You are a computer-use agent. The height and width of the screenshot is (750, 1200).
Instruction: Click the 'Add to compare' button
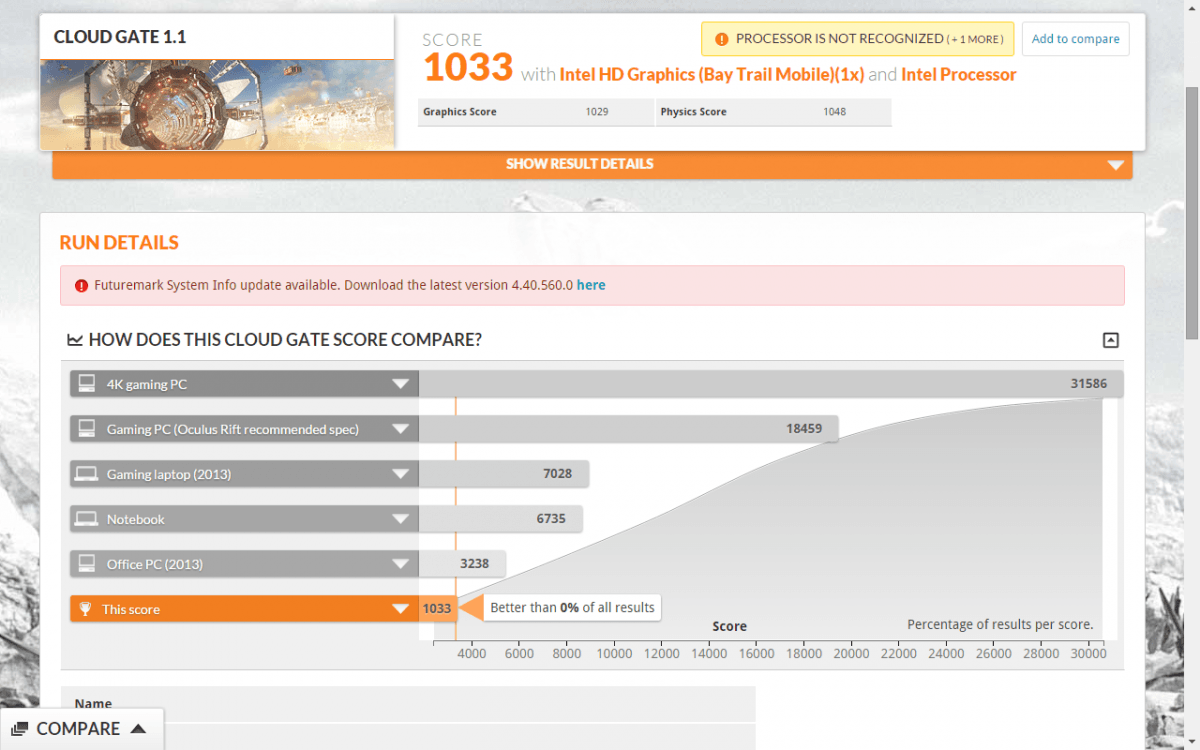tap(1076, 39)
